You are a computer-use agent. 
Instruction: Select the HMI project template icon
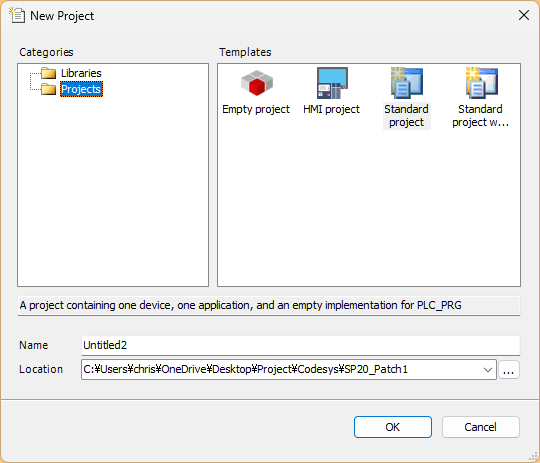click(x=332, y=83)
